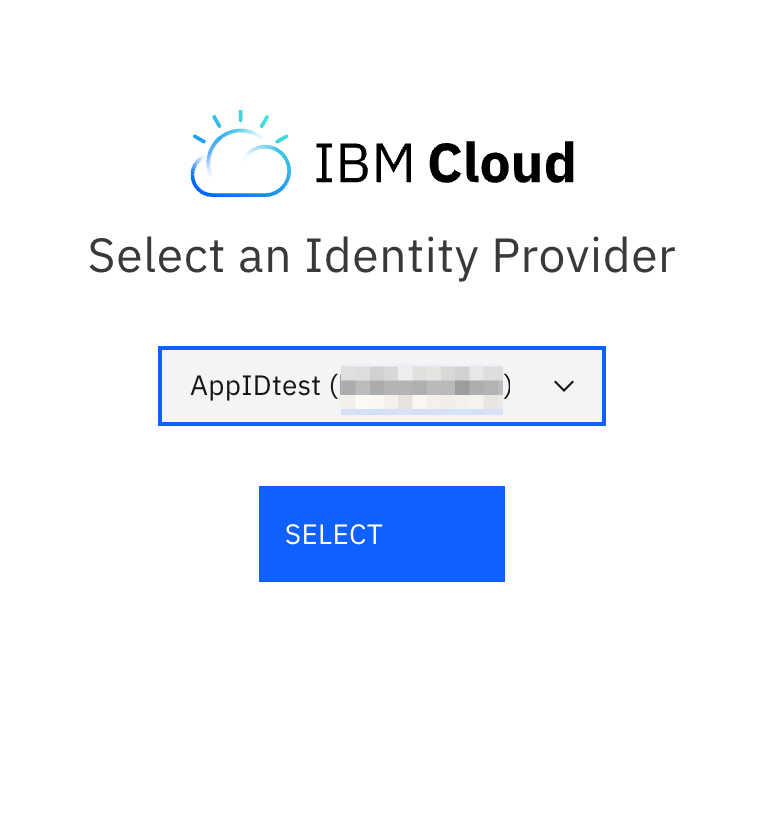768x832 pixels.
Task: Click the blue SELECT button
Action: (382, 534)
